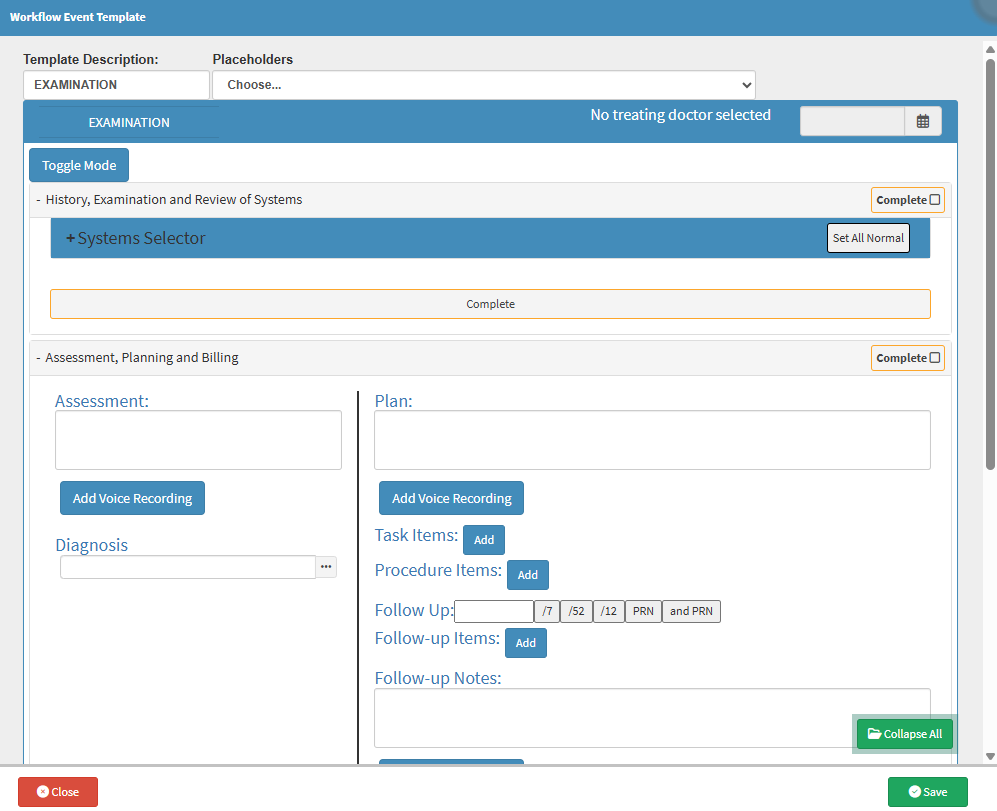Viewport: 997px width, 811px height.
Task: Click the red Close button
Action: [58, 792]
